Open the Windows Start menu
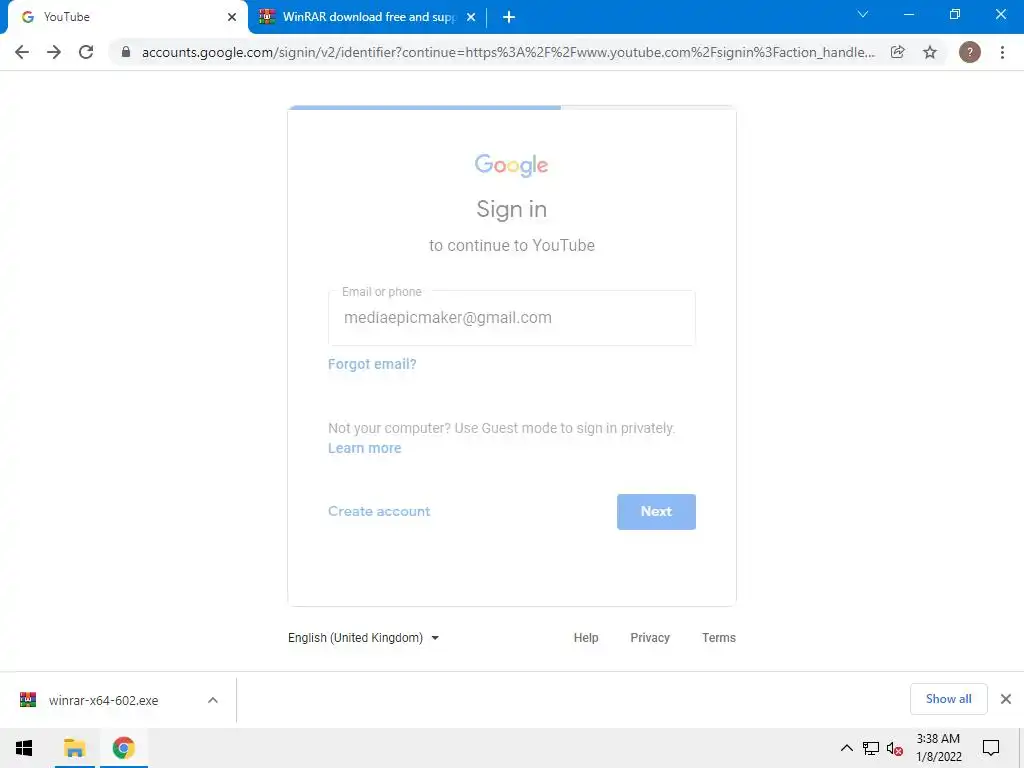The image size is (1024, 768). 24,748
